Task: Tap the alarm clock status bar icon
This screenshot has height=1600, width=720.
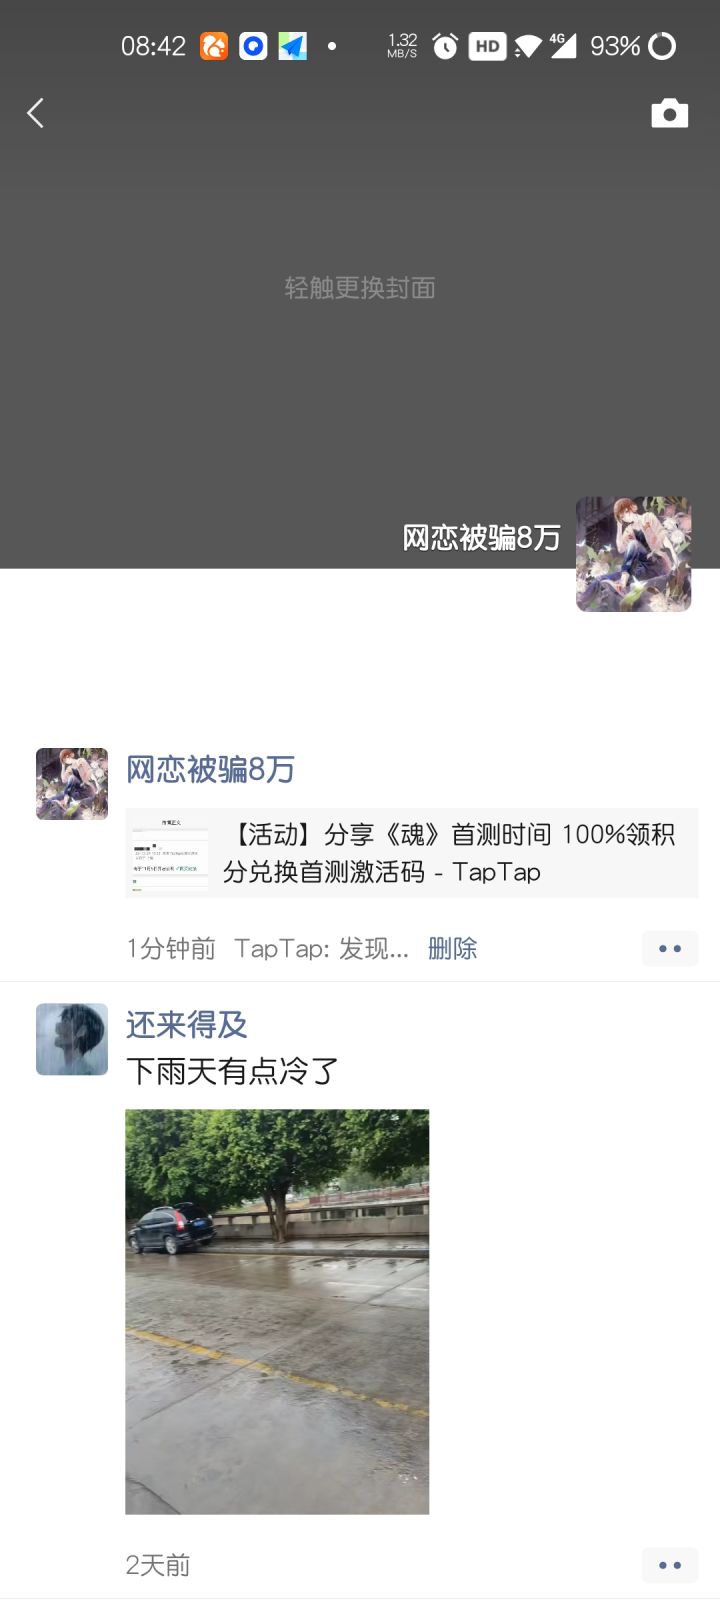Action: 445,46
